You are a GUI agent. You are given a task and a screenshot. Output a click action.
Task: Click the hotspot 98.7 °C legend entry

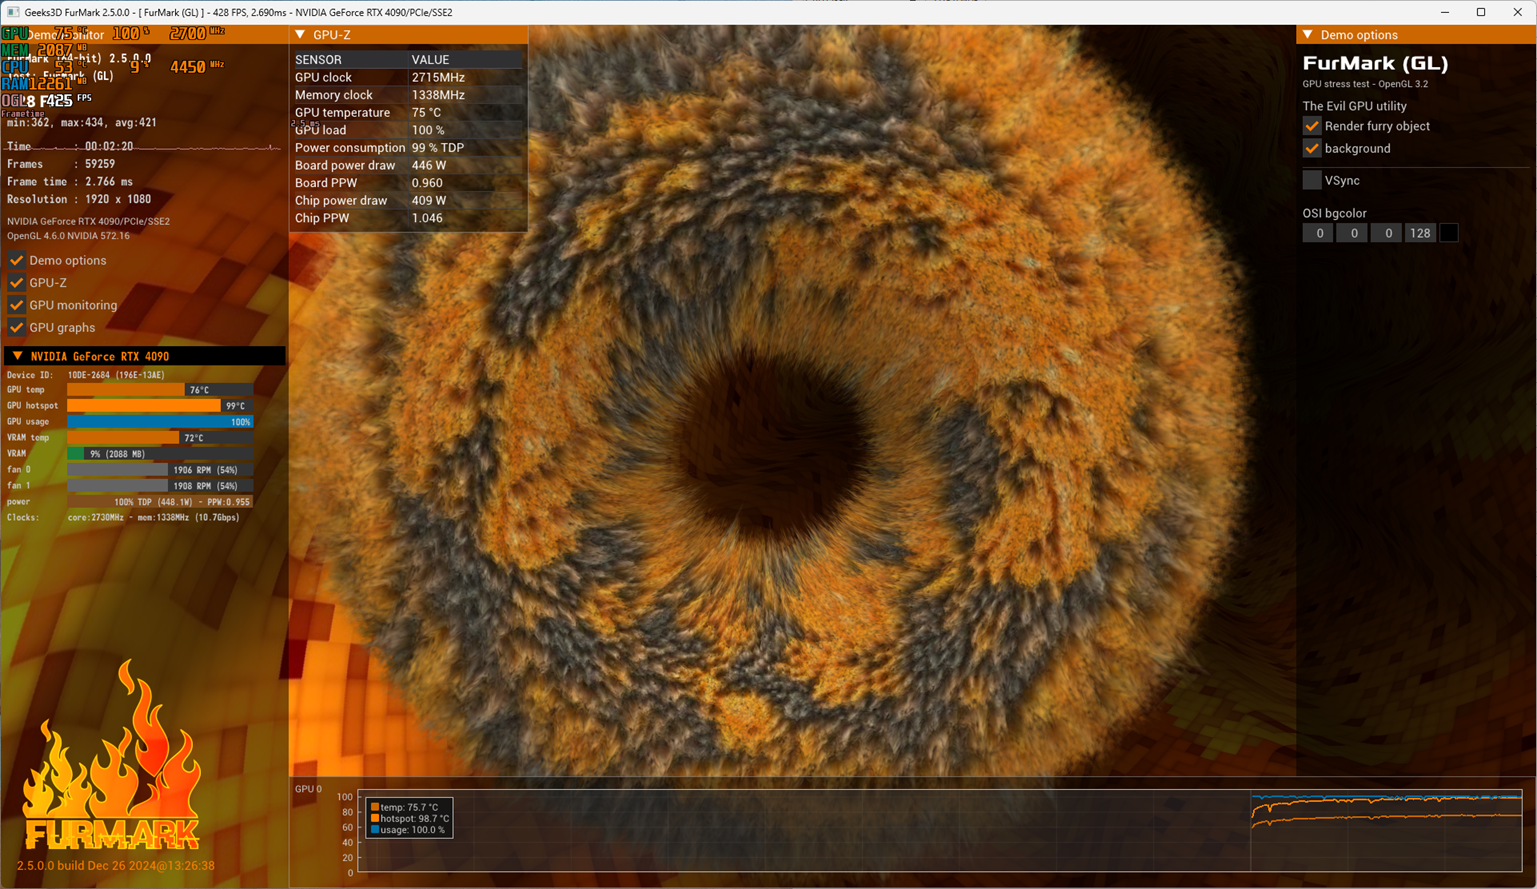point(410,818)
